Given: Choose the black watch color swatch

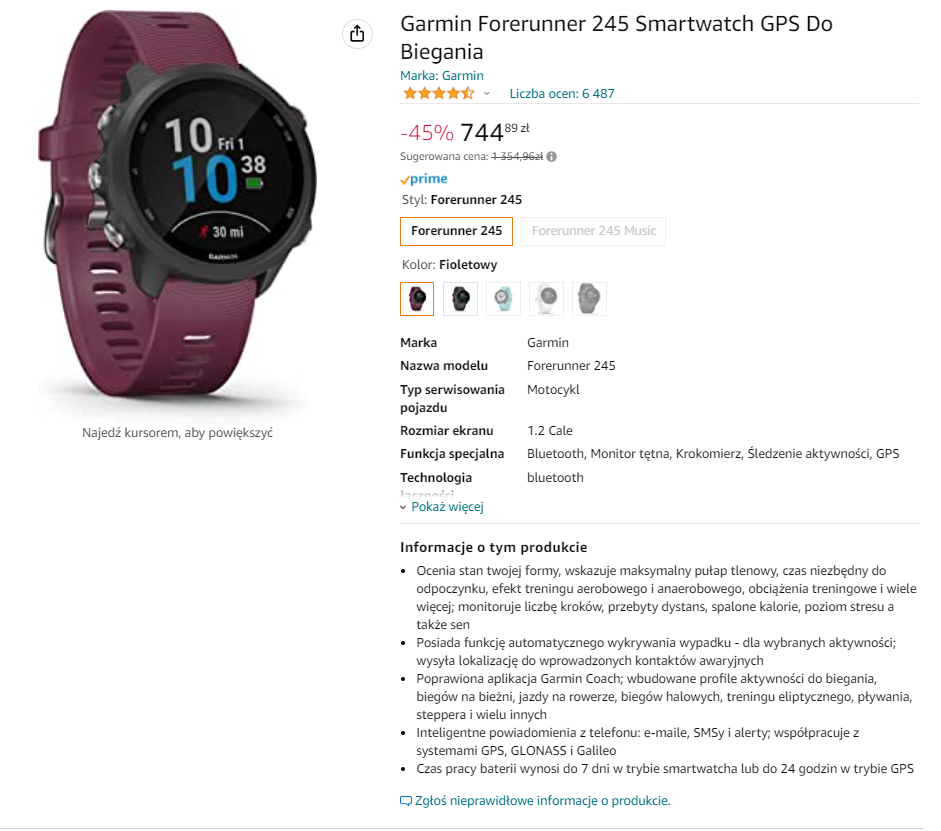Looking at the screenshot, I should [460, 299].
